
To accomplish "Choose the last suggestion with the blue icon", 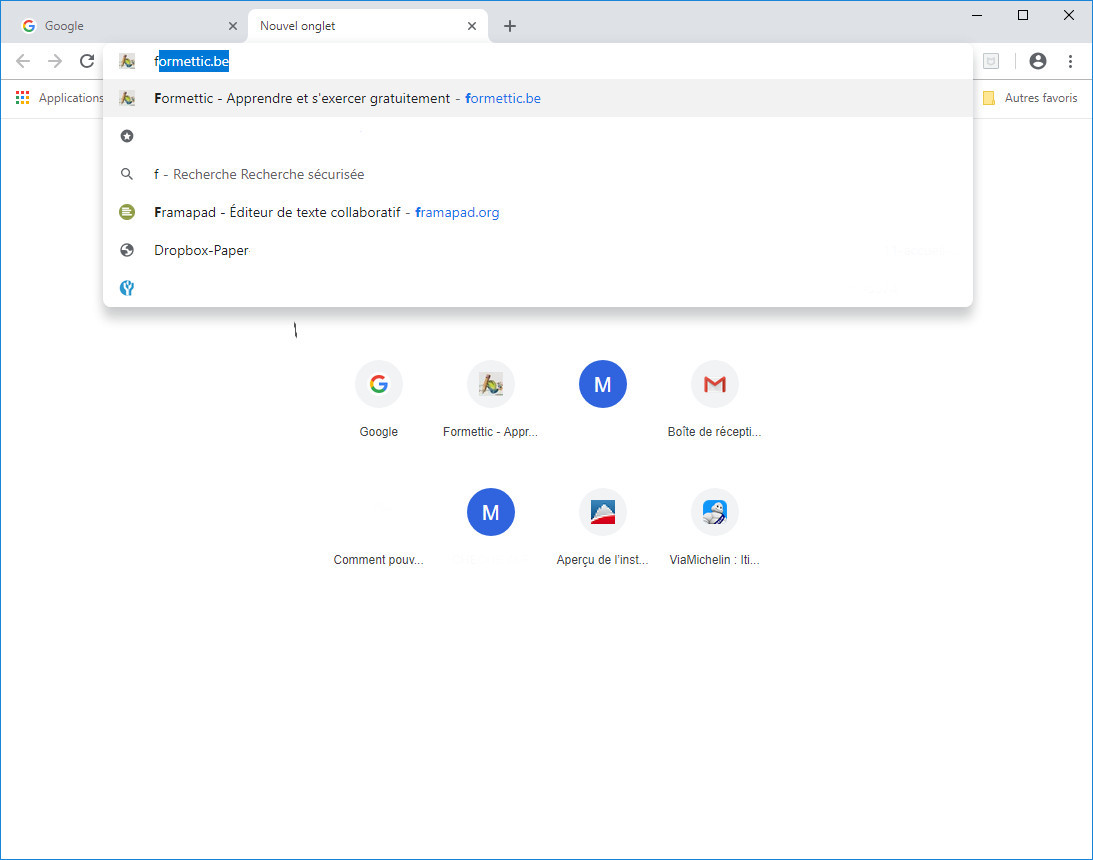I will point(537,288).
